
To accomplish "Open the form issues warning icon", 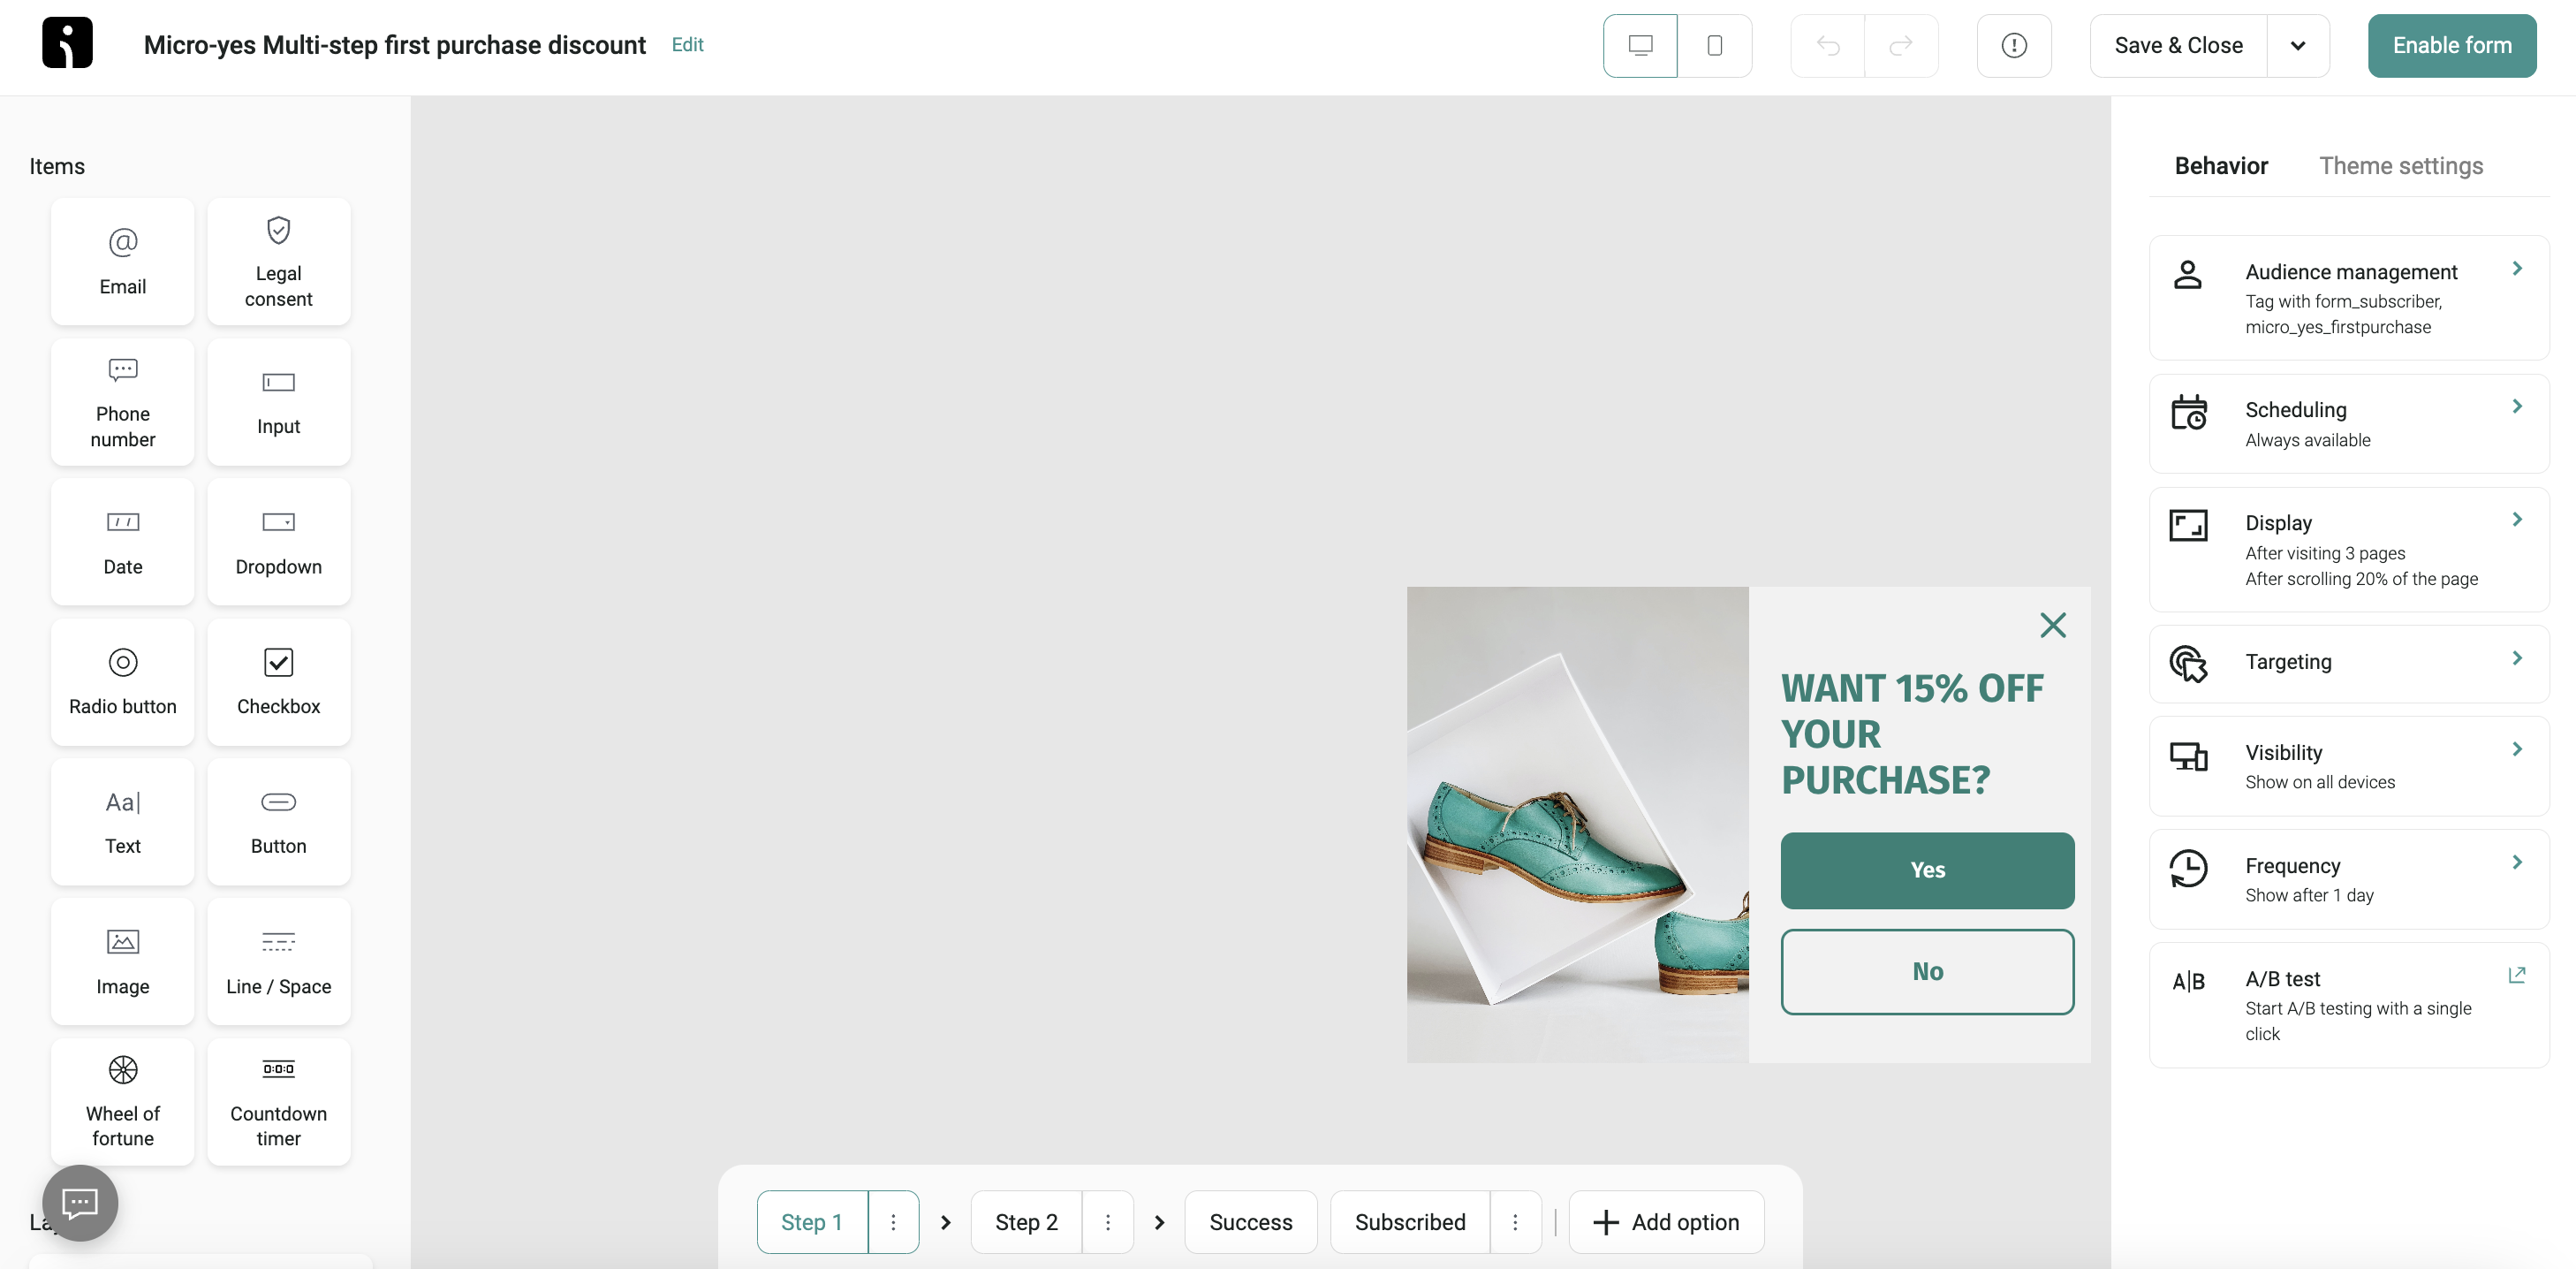I will pyautogui.click(x=2014, y=45).
